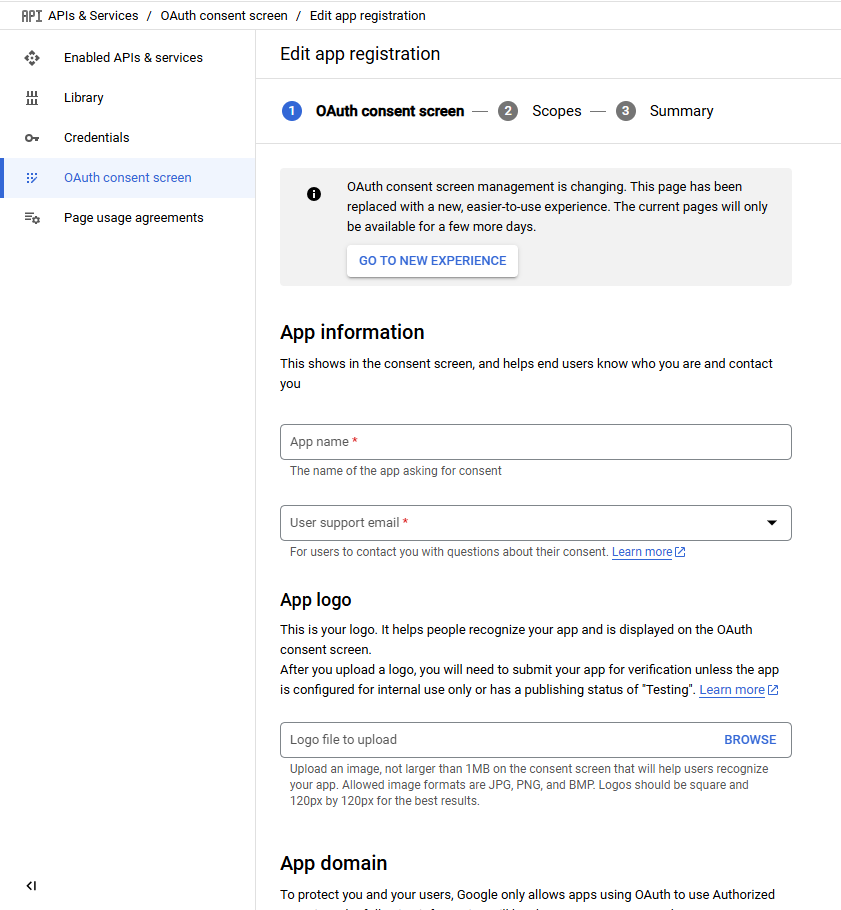Click the Enabled APIs & services icon

click(32, 57)
